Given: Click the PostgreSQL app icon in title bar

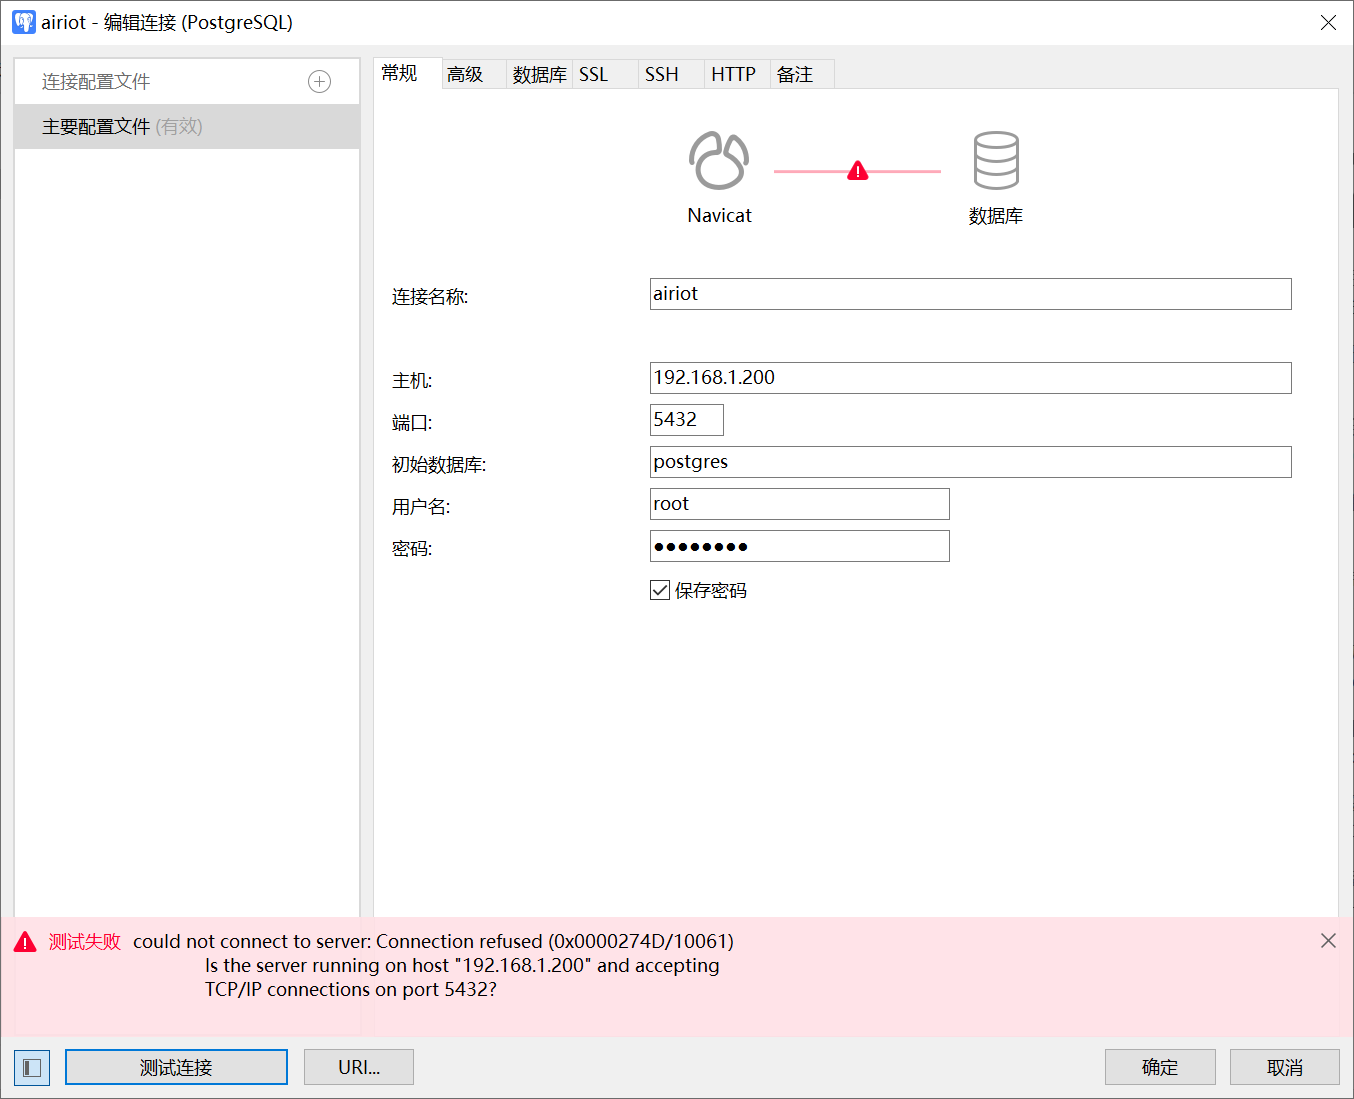Looking at the screenshot, I should [23, 22].
